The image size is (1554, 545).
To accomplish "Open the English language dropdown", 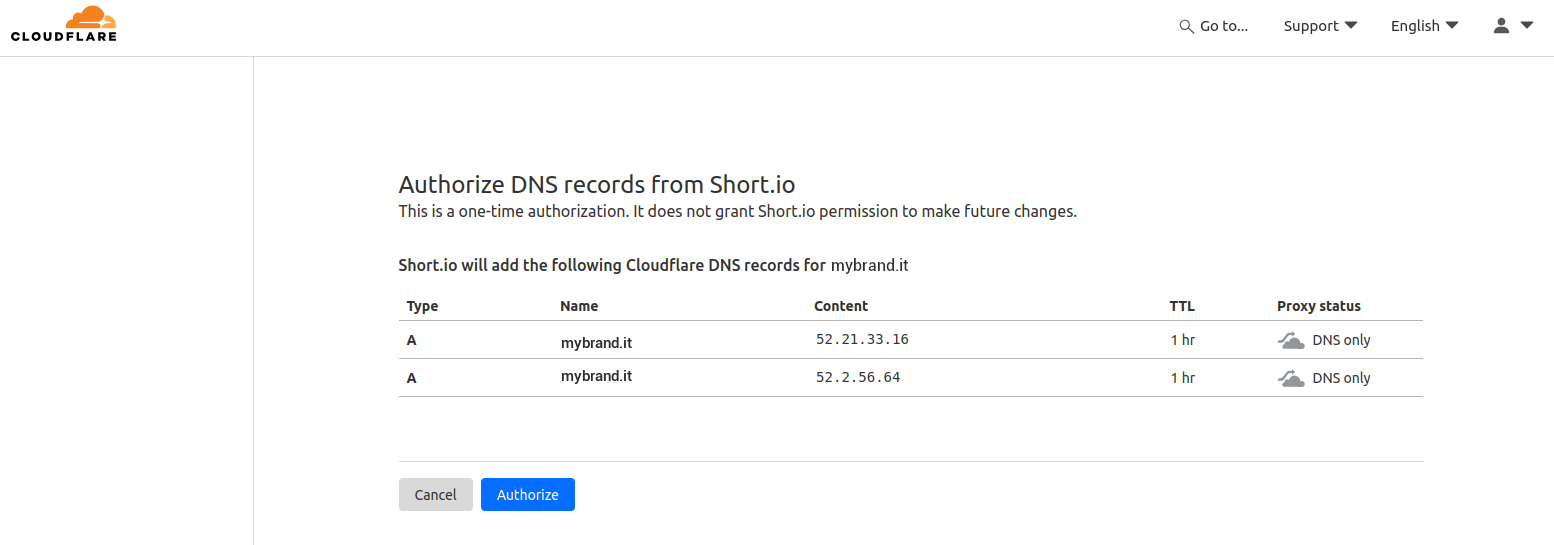I will (1424, 26).
